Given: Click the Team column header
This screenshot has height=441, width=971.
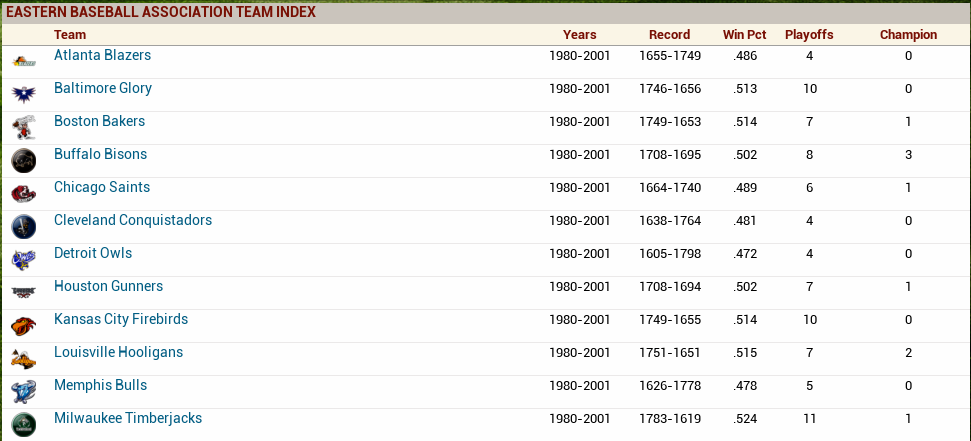Looking at the screenshot, I should 70,34.
